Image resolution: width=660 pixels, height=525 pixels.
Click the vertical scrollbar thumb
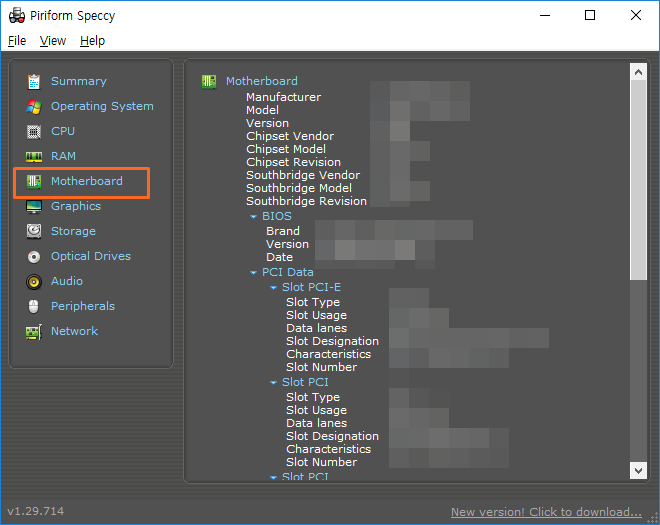coord(638,180)
